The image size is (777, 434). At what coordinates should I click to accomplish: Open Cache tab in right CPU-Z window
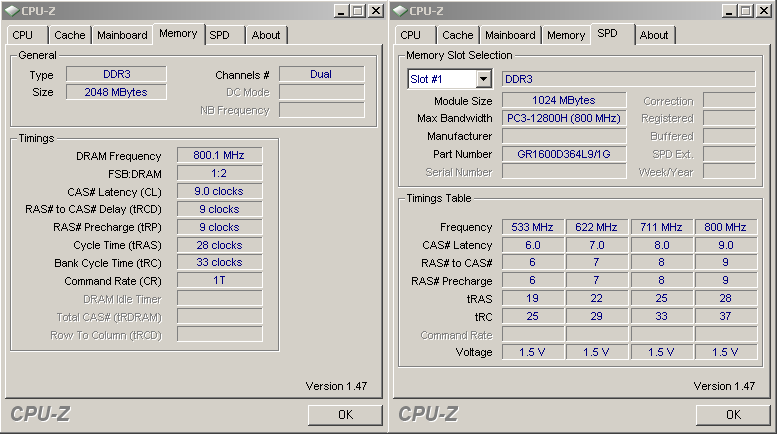[x=458, y=35]
